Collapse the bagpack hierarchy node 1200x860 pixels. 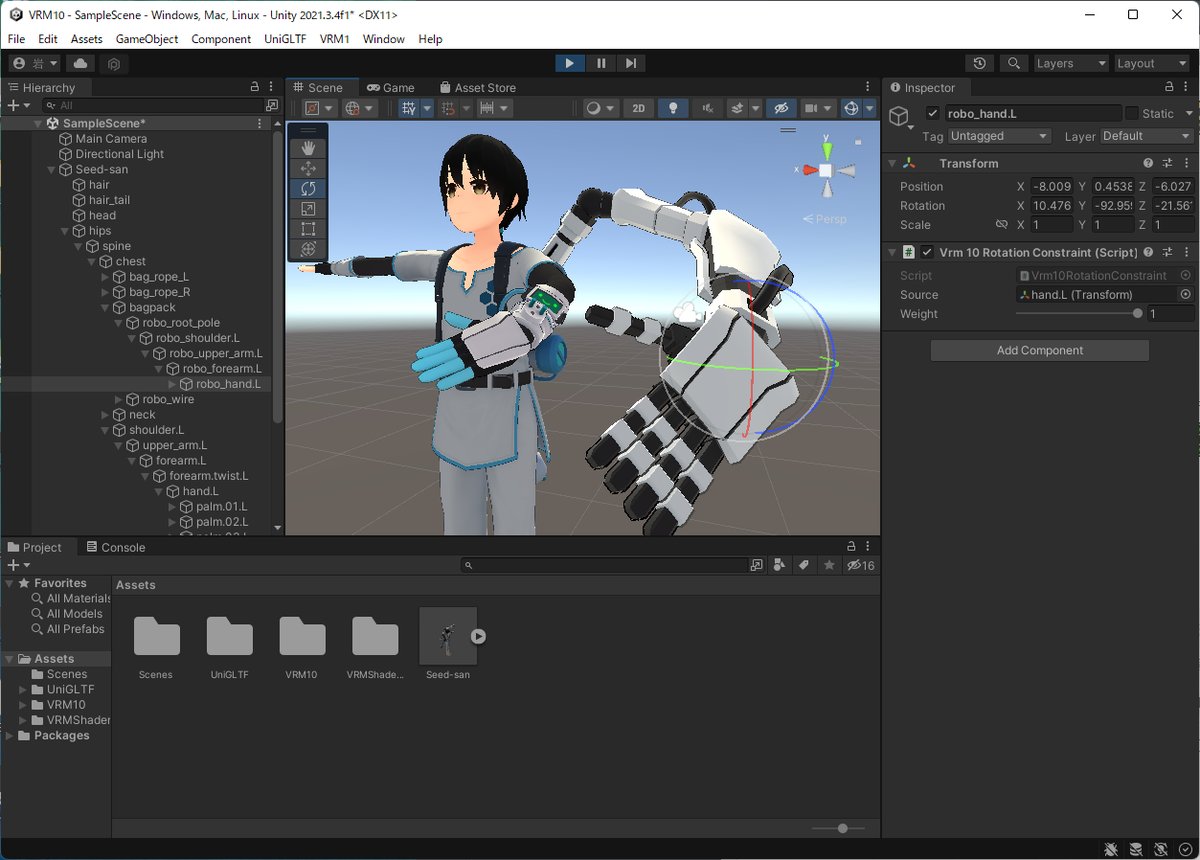pos(107,307)
